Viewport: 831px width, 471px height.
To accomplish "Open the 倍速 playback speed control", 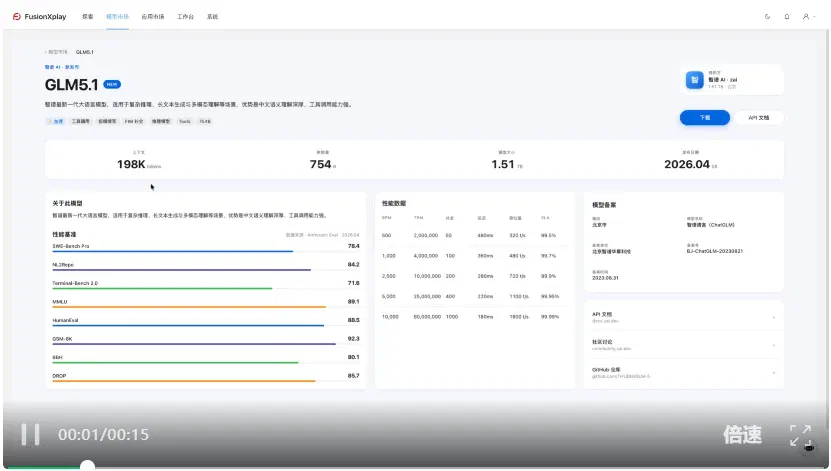I will click(742, 434).
